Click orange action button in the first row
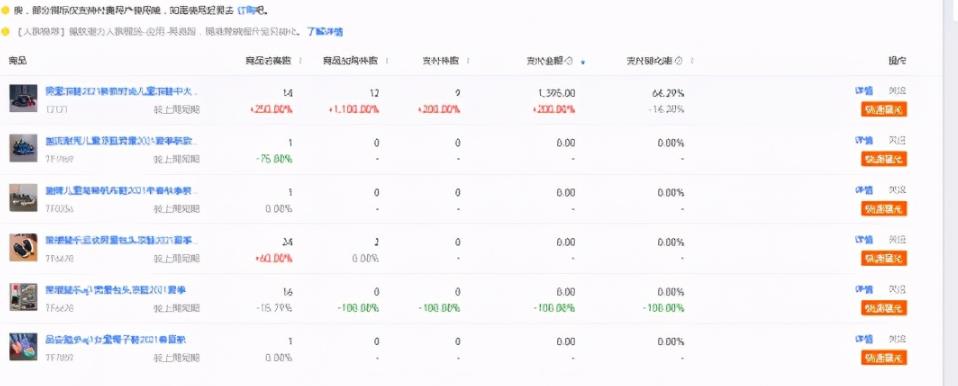 [x=884, y=109]
